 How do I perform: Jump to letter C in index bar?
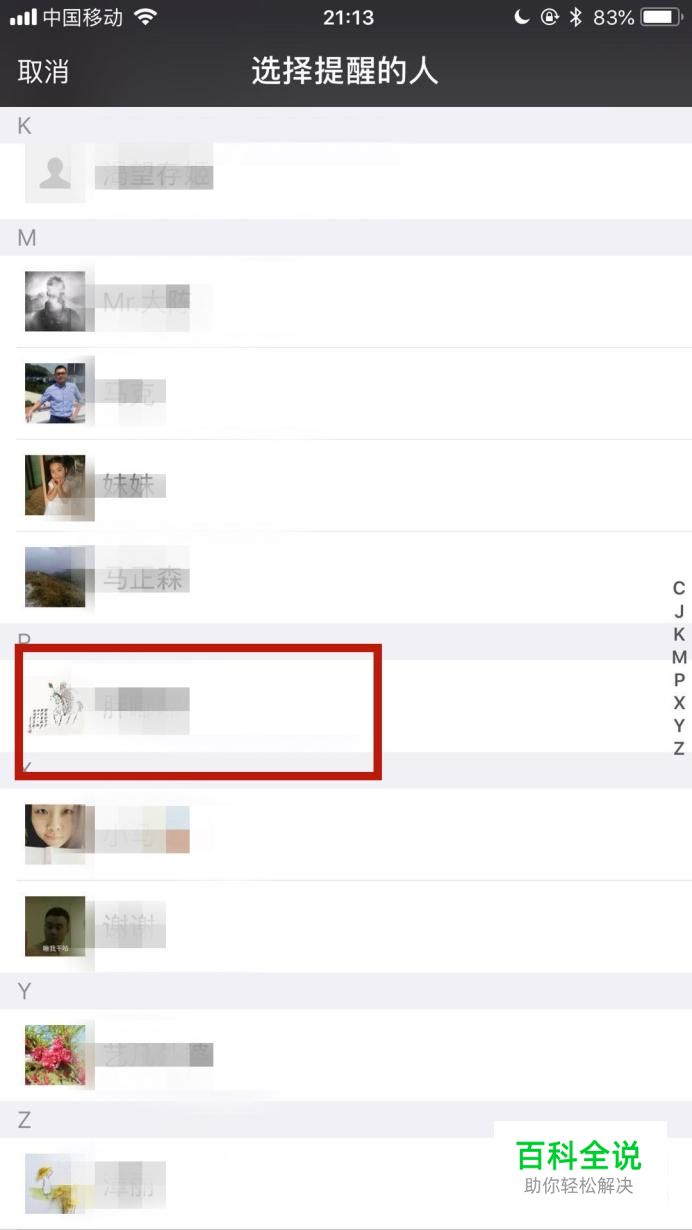679,588
